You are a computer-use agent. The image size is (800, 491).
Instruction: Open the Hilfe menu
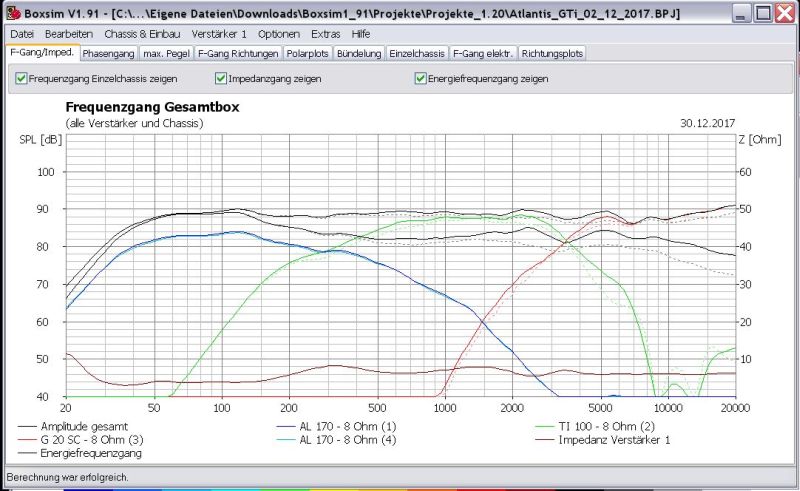(361, 34)
